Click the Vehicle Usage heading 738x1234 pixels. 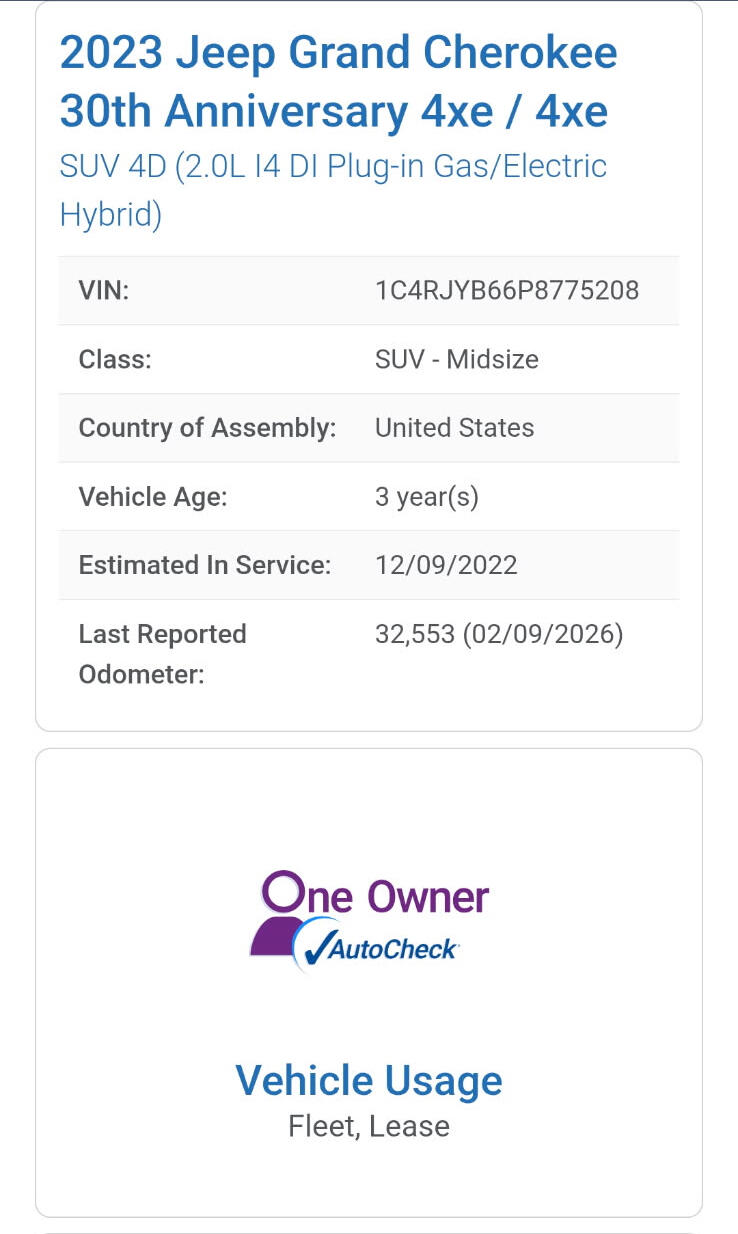click(369, 1081)
